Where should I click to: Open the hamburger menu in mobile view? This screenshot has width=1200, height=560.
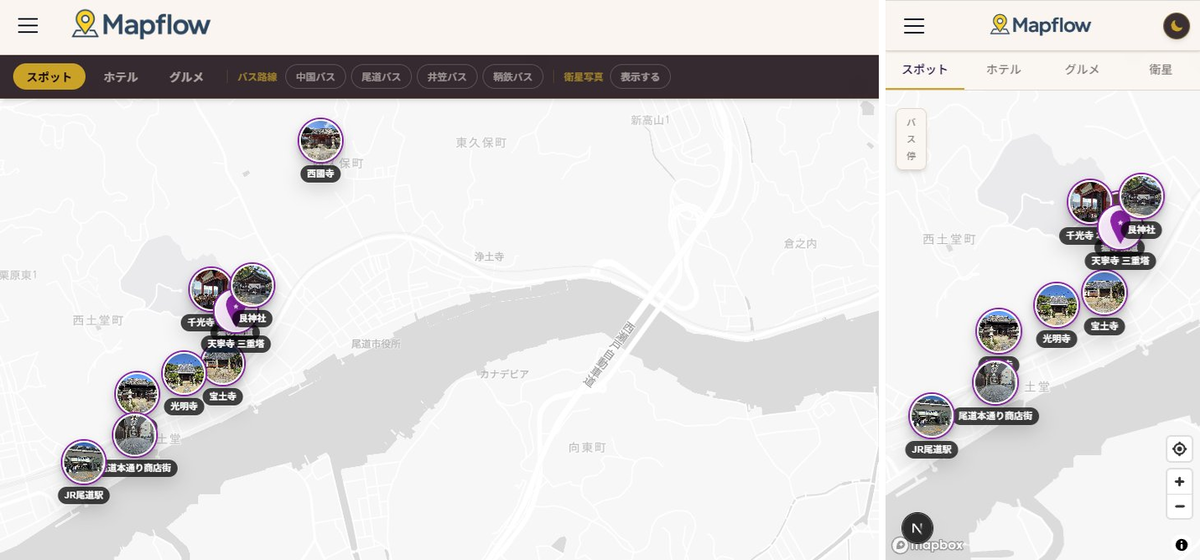[914, 26]
